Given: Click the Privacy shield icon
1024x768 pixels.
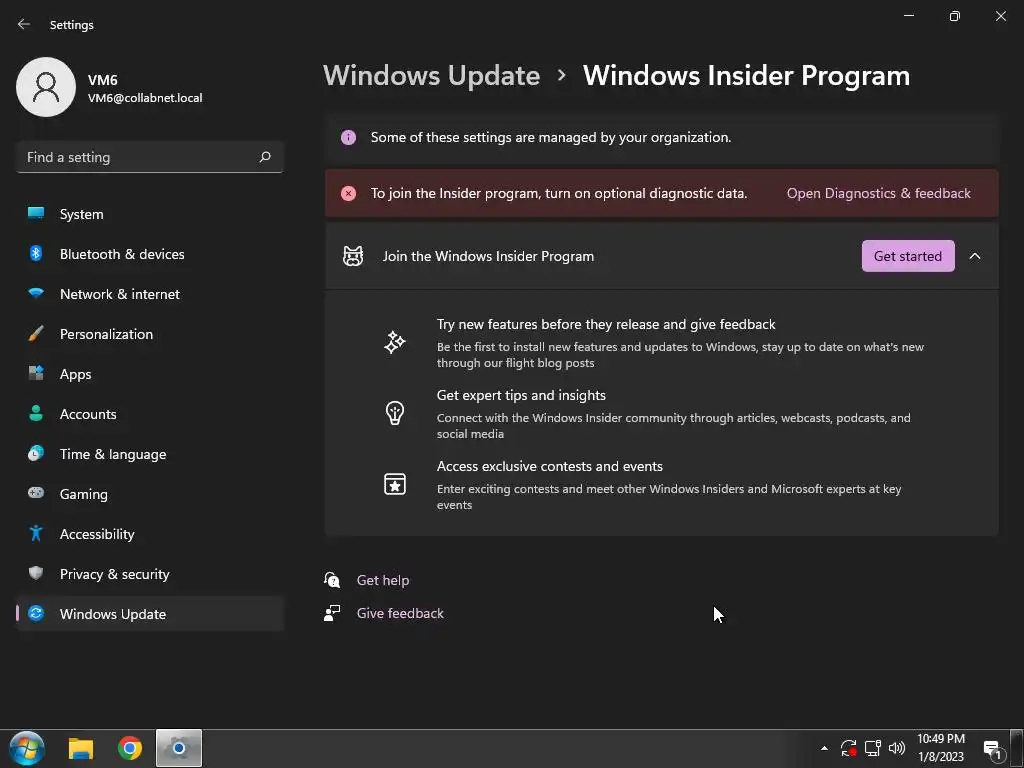Looking at the screenshot, I should click(36, 573).
